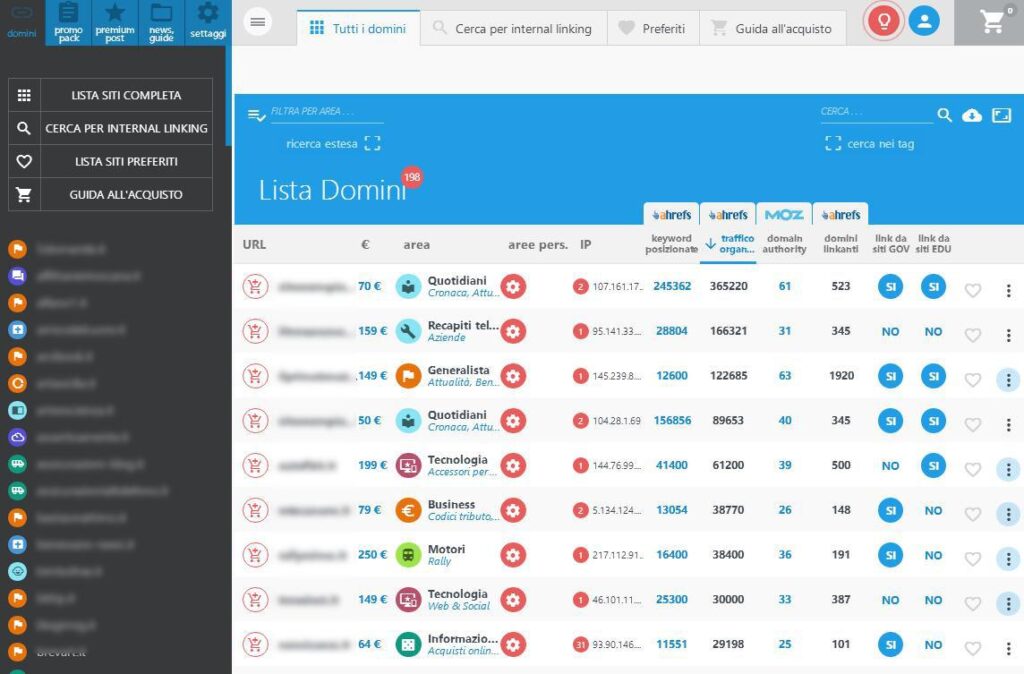The height and width of the screenshot is (674, 1024).
Task: Add the 70 € Quotidiani domain to cart
Action: pos(255,287)
